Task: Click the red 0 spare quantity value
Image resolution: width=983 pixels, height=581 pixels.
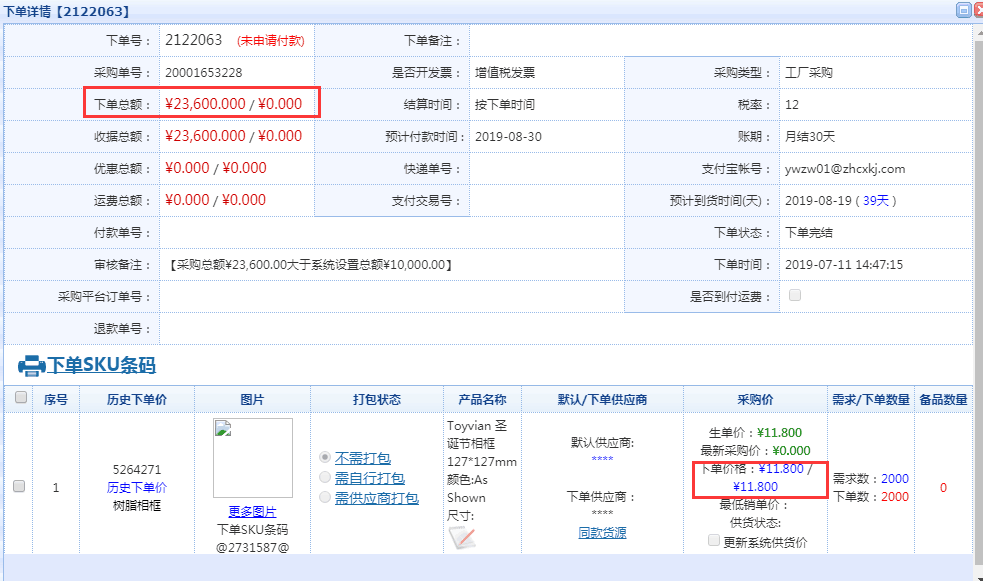Action: [x=944, y=488]
